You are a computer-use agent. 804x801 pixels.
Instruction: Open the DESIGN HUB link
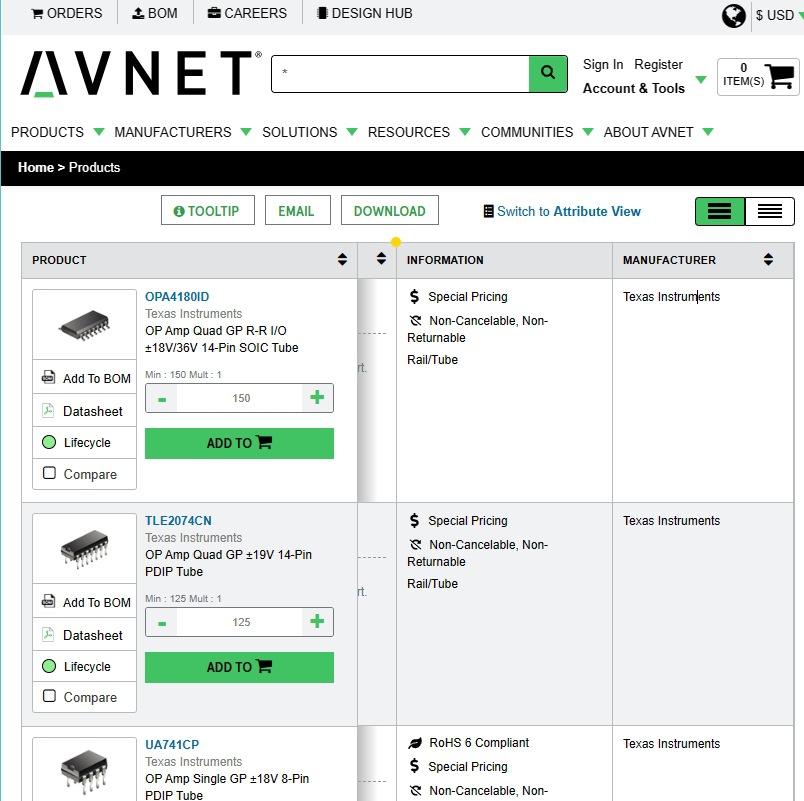point(365,13)
